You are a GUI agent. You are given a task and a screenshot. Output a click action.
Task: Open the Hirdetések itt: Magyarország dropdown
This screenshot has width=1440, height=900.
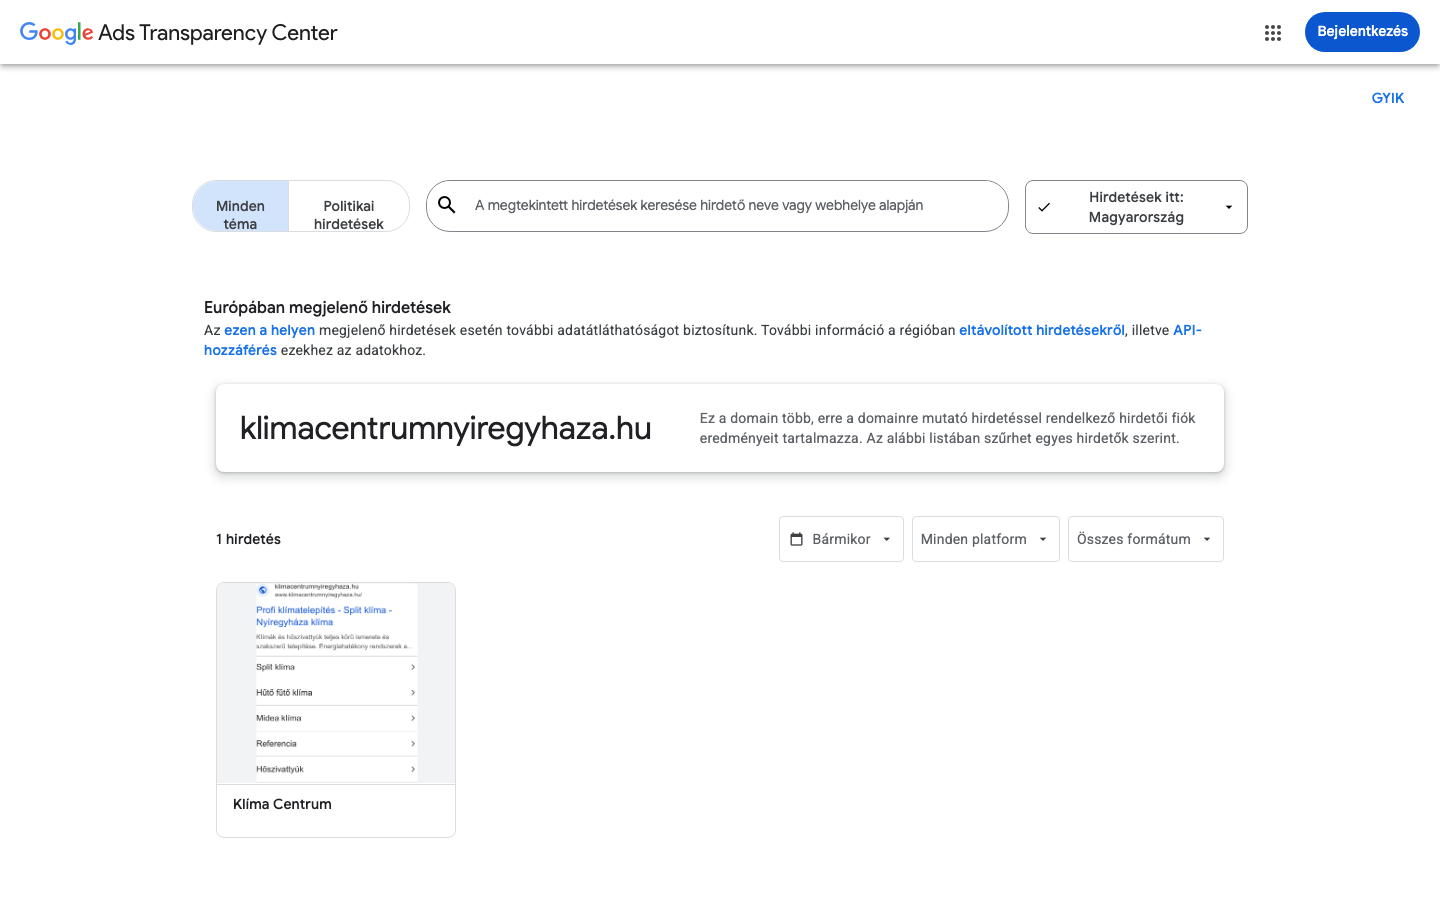[x=1136, y=207]
